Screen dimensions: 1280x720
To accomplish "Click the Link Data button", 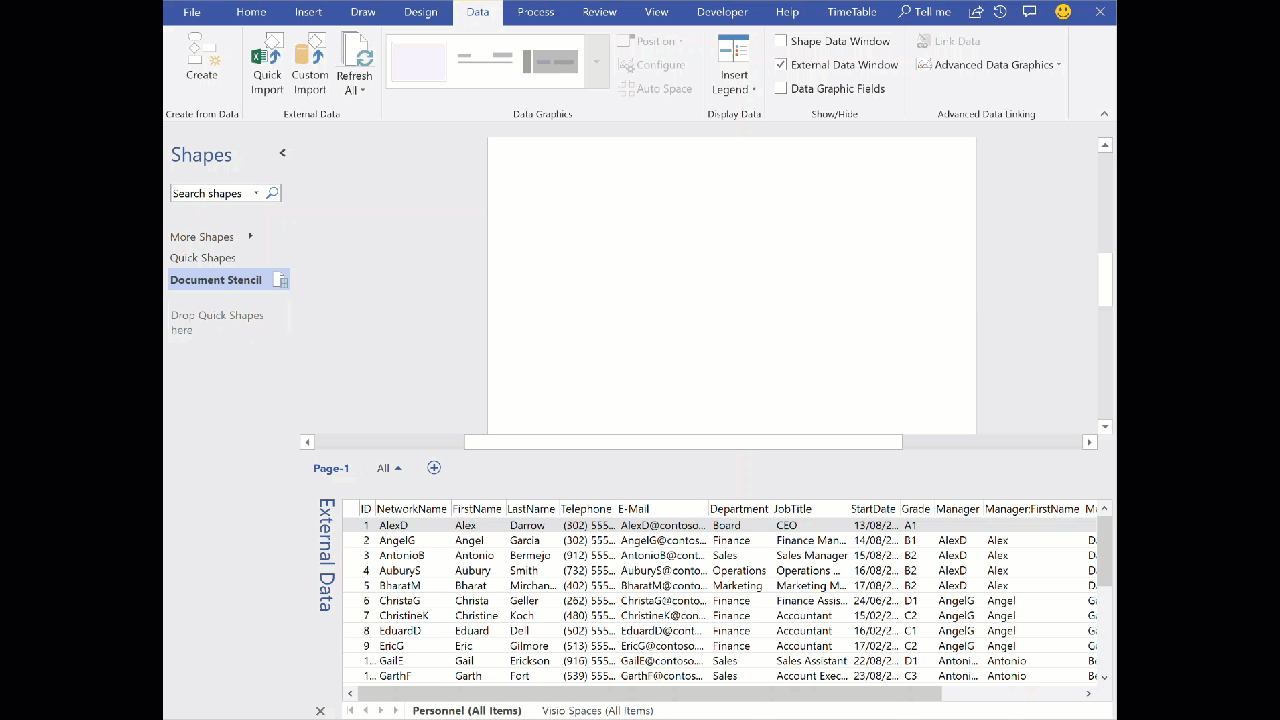I will (948, 41).
